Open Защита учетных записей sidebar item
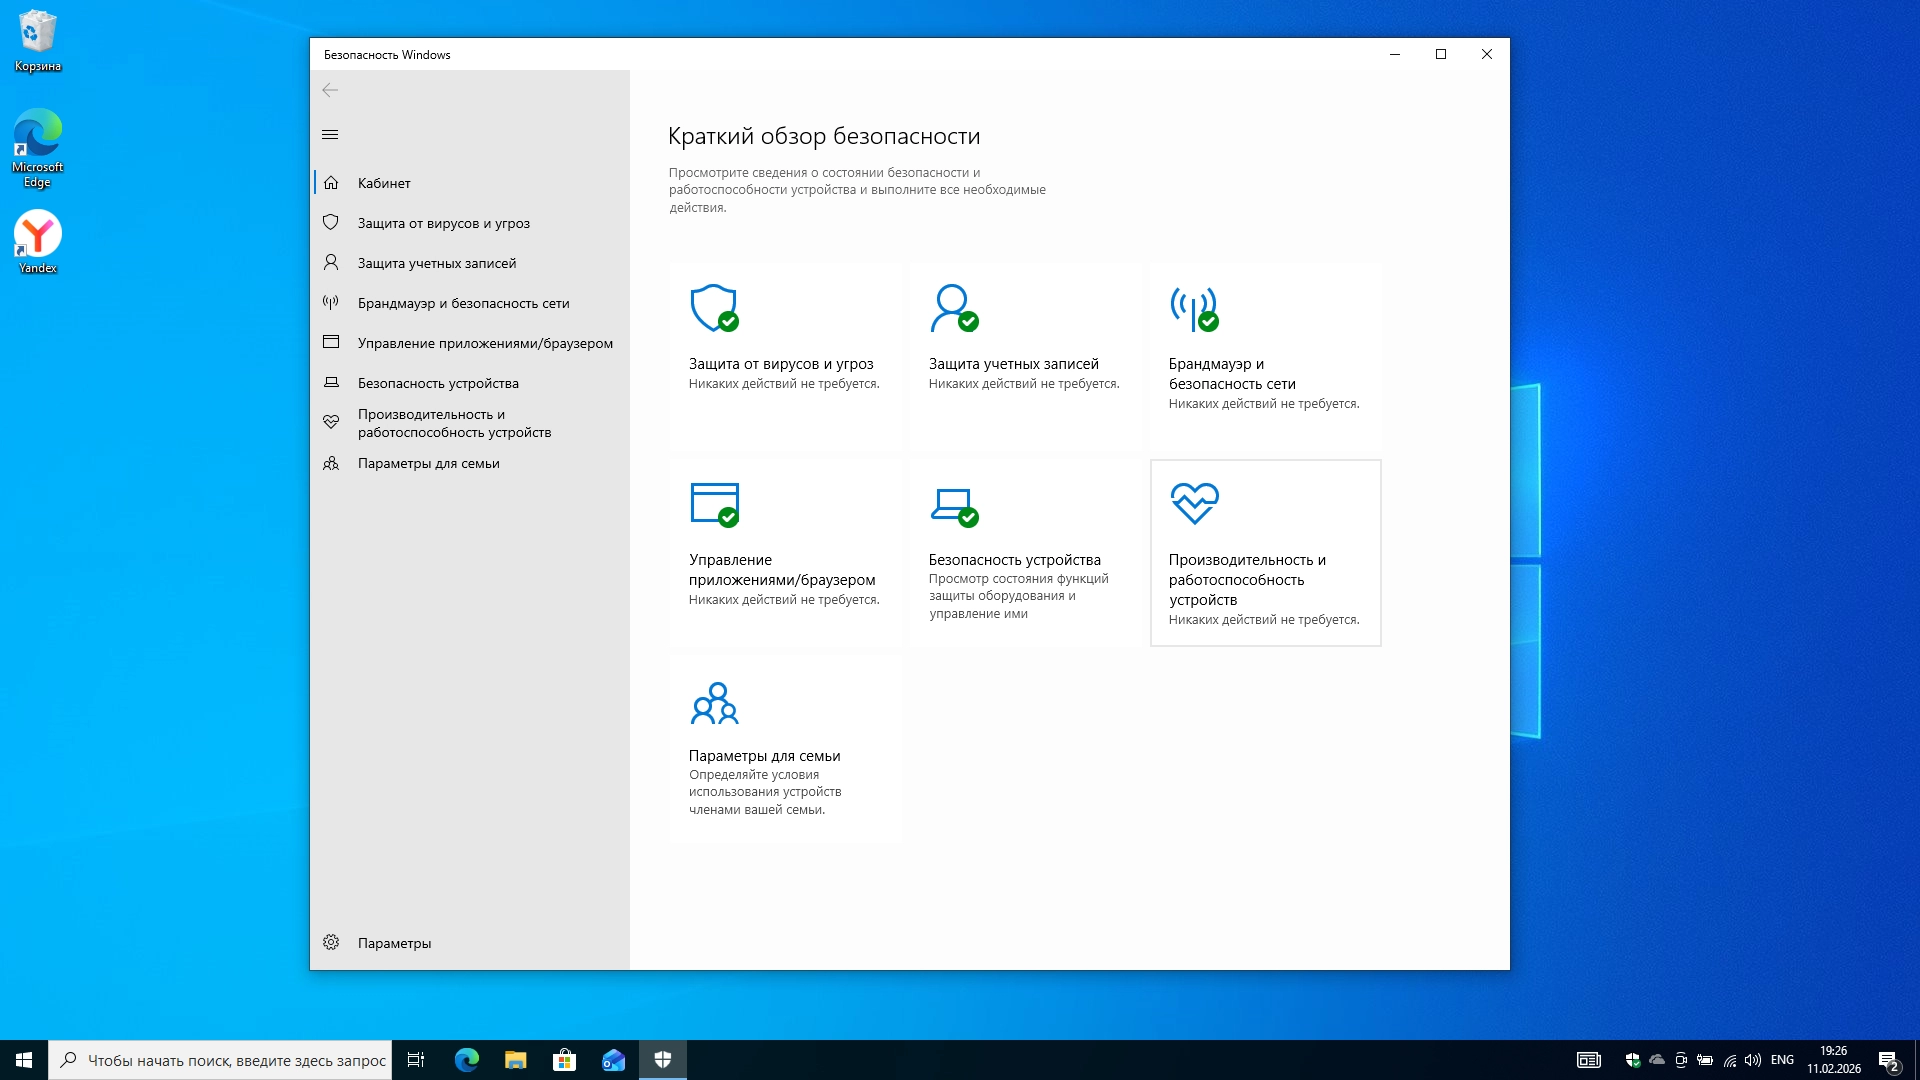 click(437, 263)
